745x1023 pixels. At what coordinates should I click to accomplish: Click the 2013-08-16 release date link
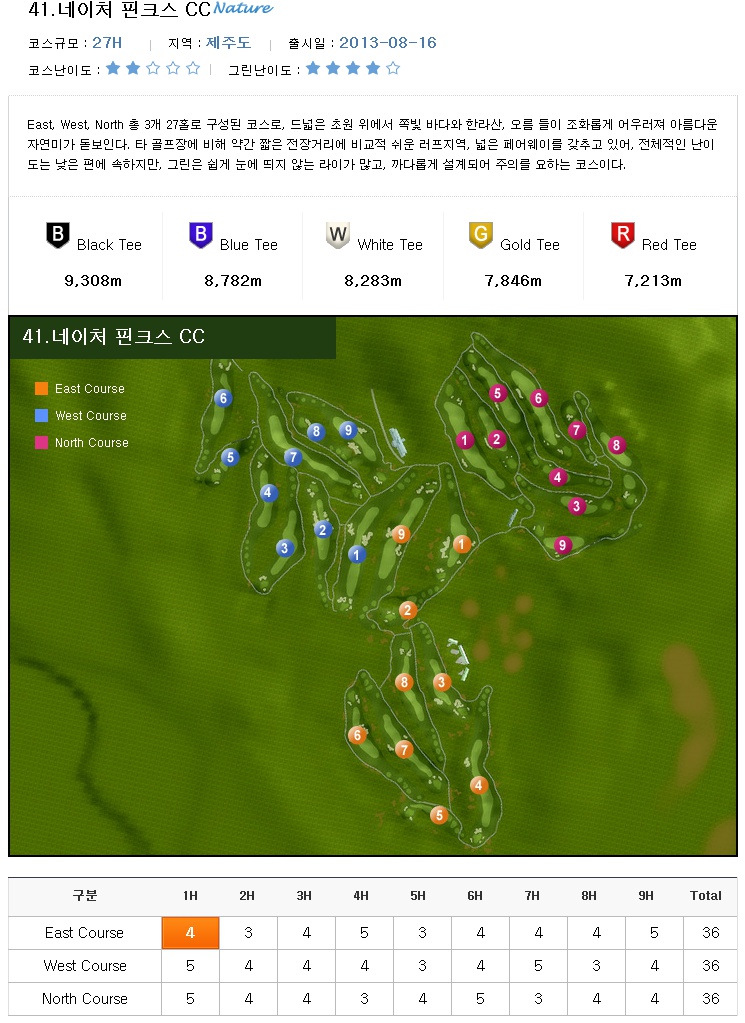click(388, 43)
